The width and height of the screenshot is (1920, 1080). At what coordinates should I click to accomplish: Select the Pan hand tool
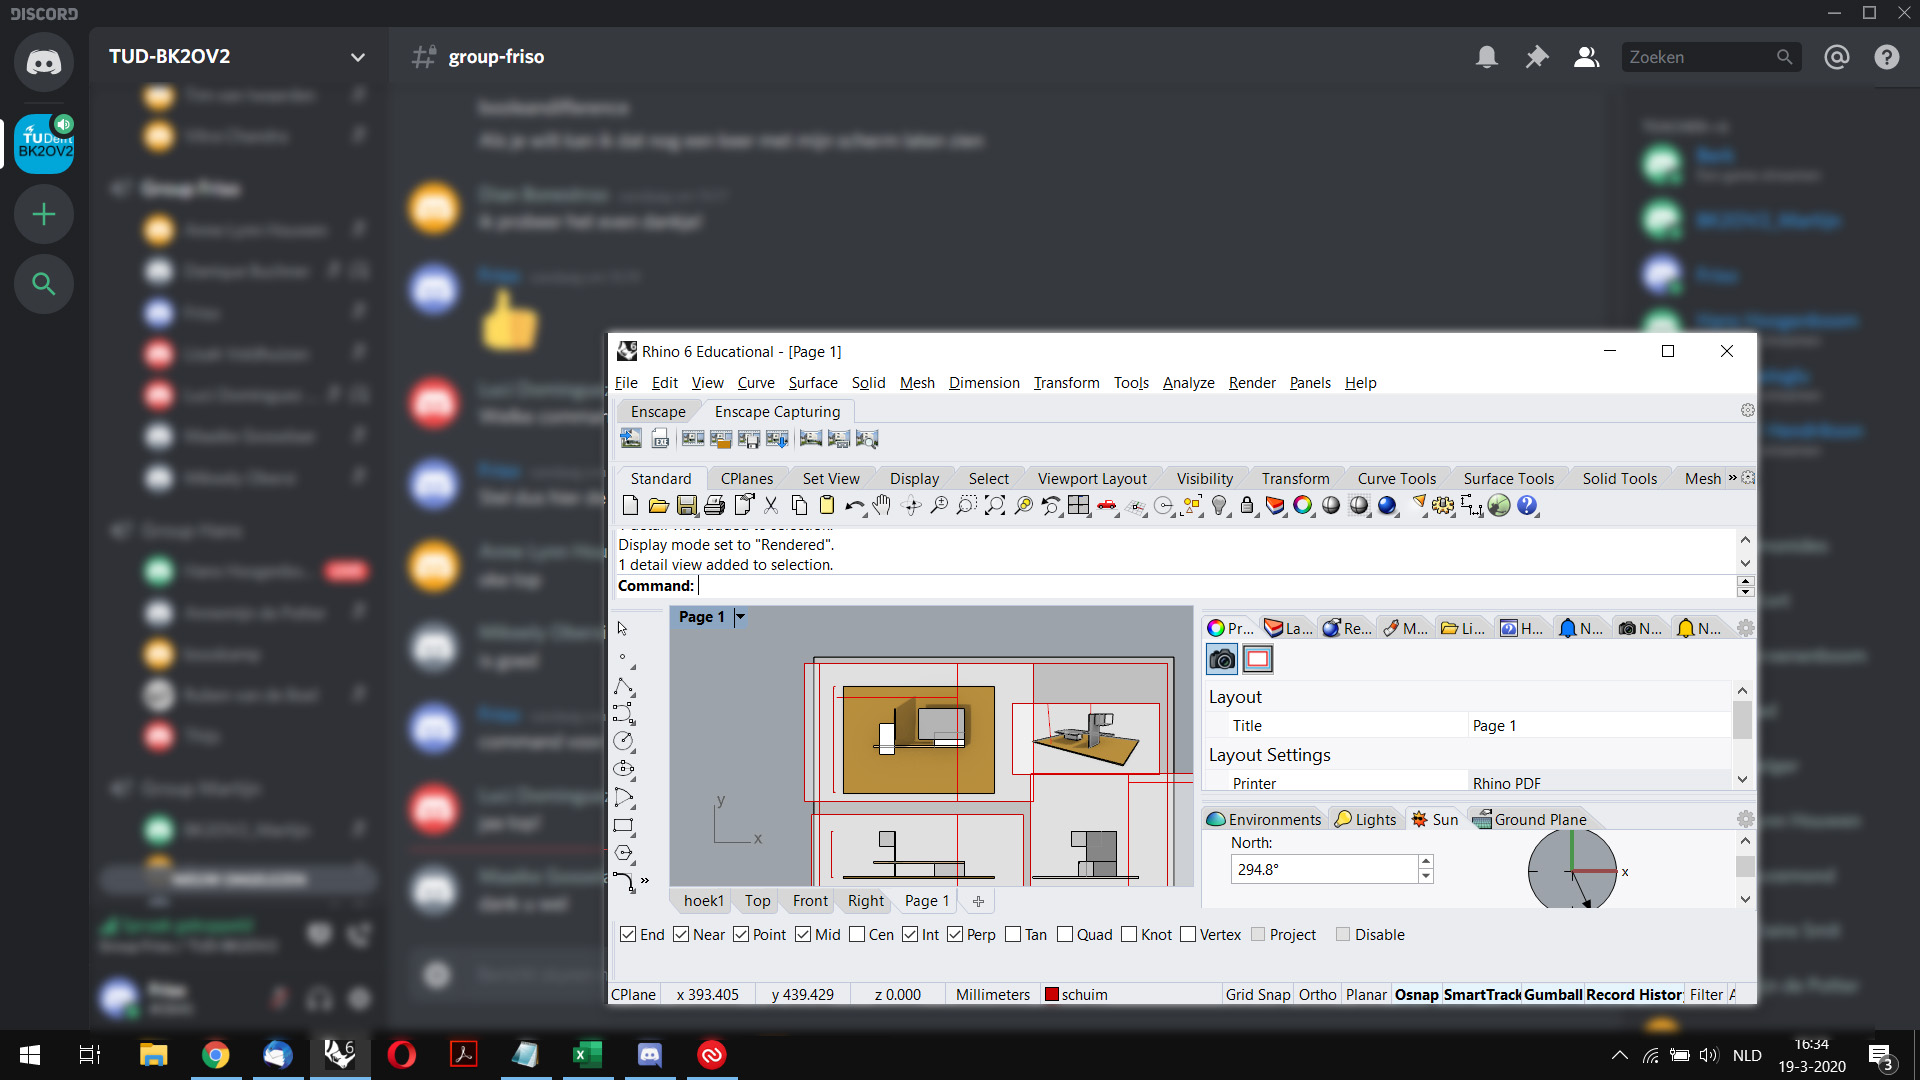pos(882,506)
